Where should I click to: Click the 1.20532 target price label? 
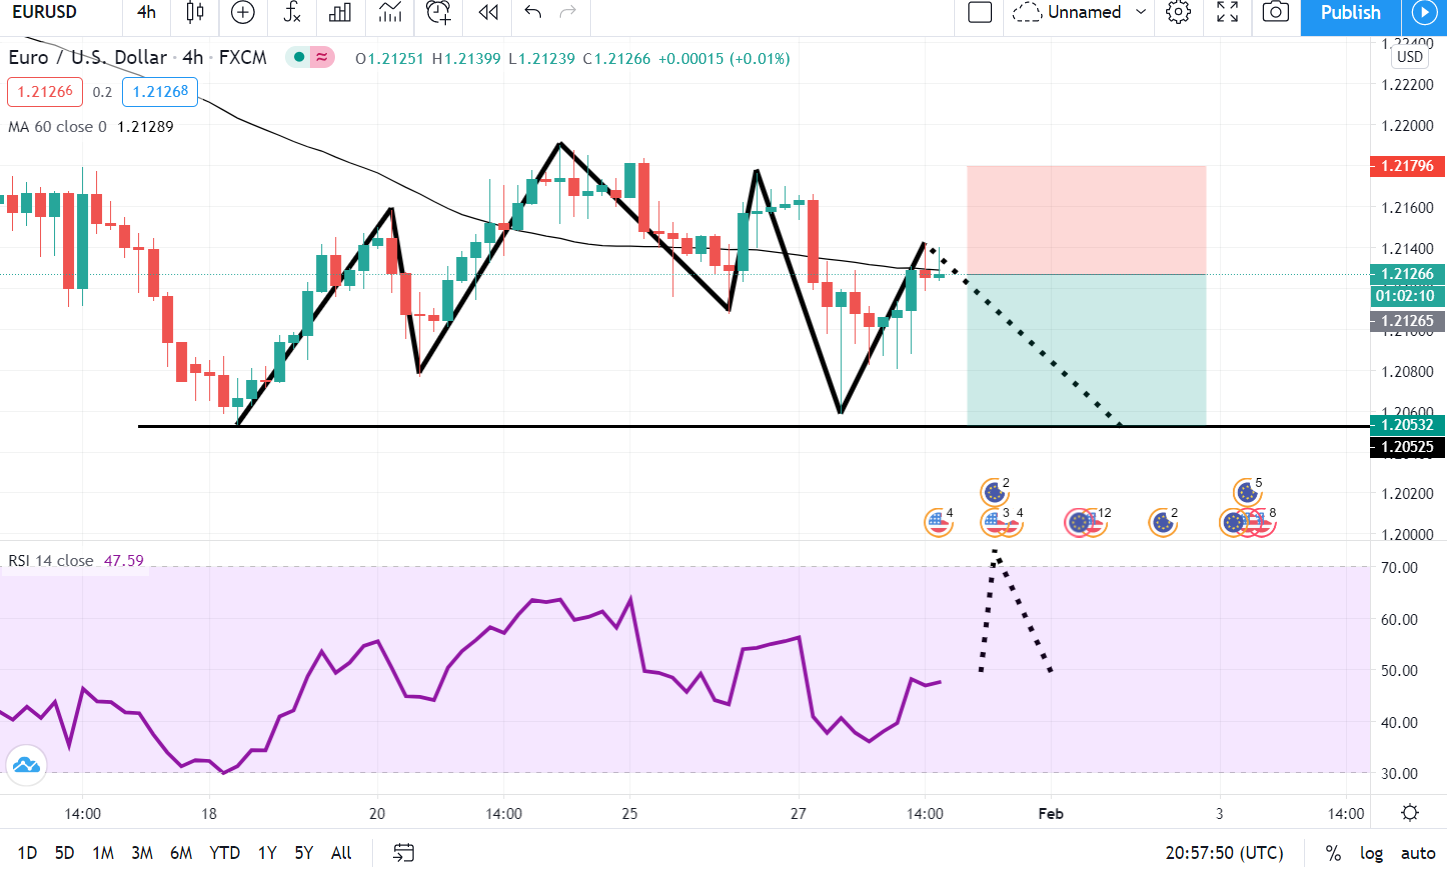click(1407, 425)
